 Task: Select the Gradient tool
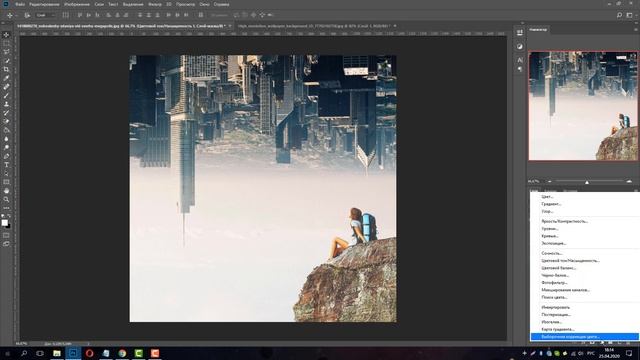(6, 130)
